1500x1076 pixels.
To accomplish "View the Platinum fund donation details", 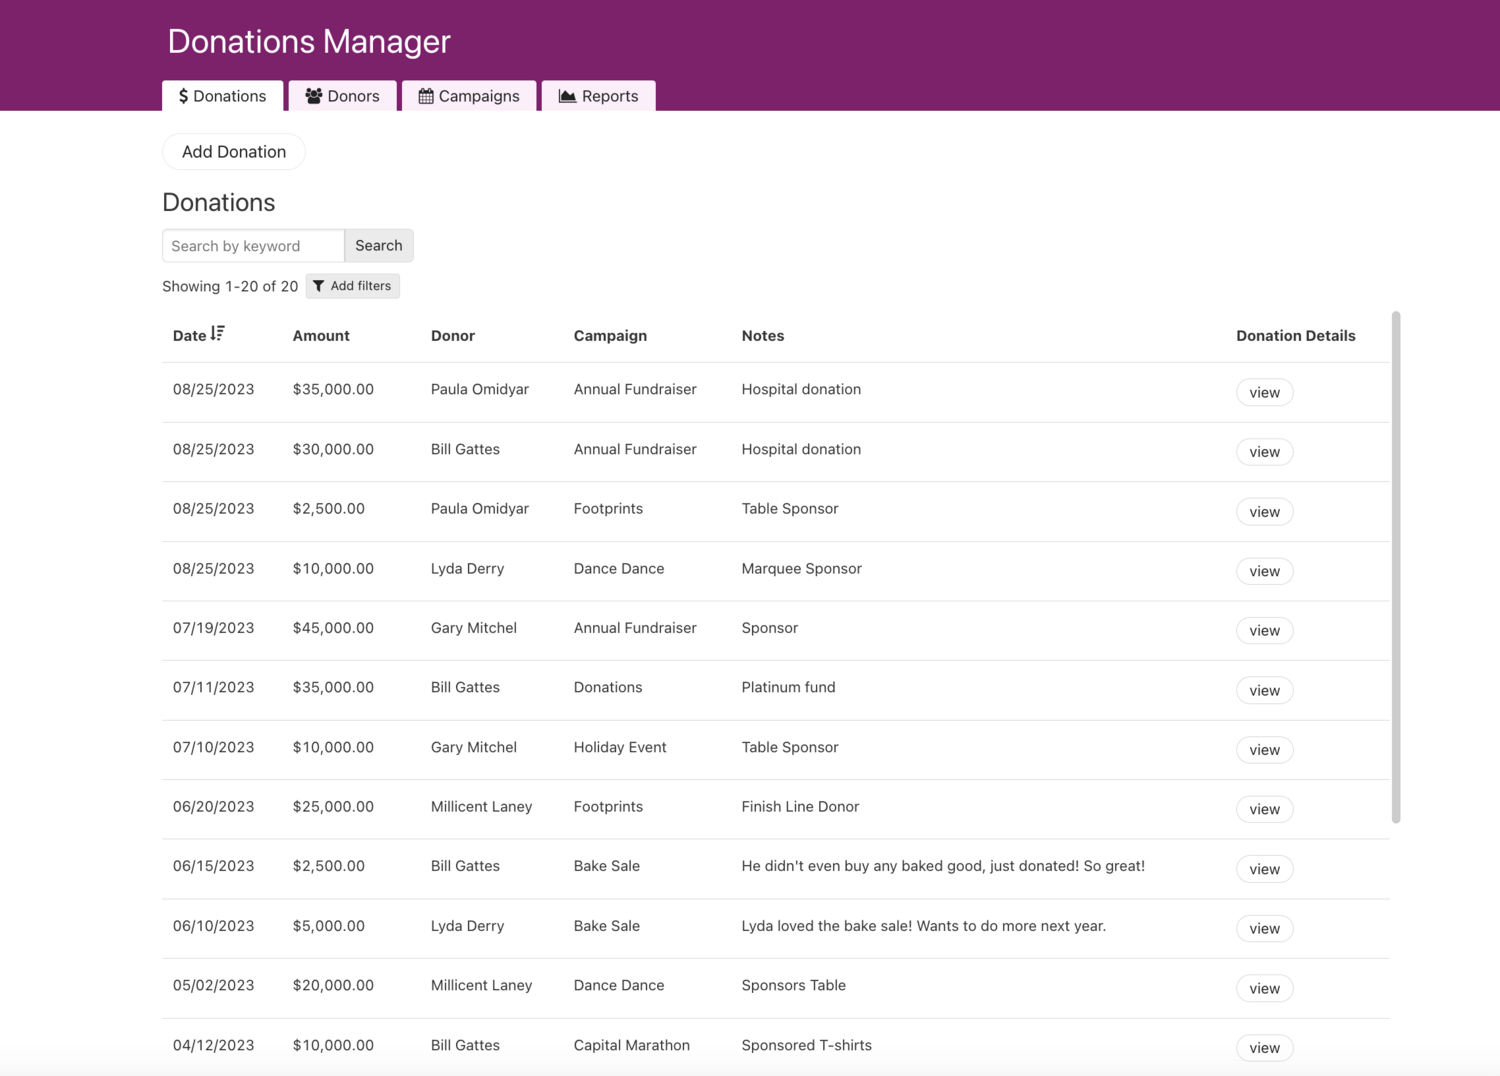I will pos(1264,690).
